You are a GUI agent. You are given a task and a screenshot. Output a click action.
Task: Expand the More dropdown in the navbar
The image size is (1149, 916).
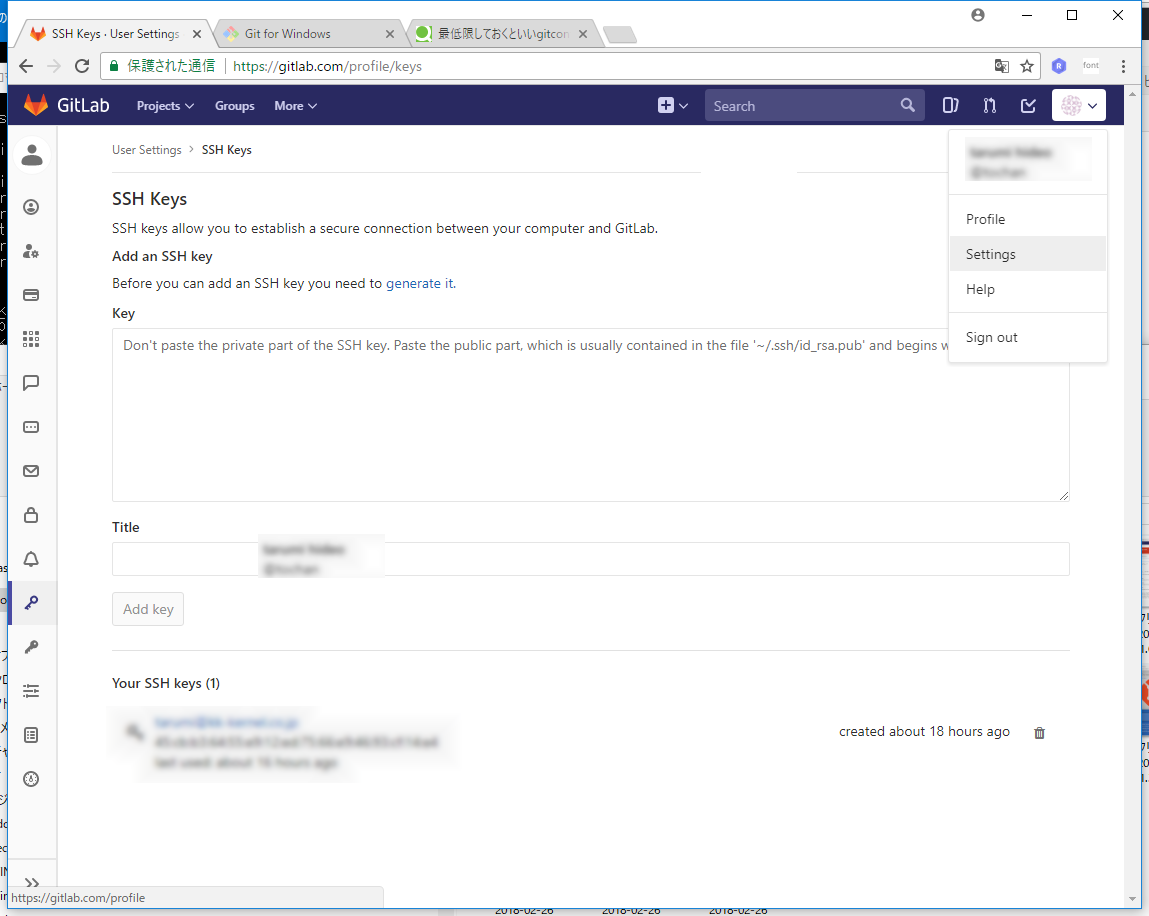point(295,106)
